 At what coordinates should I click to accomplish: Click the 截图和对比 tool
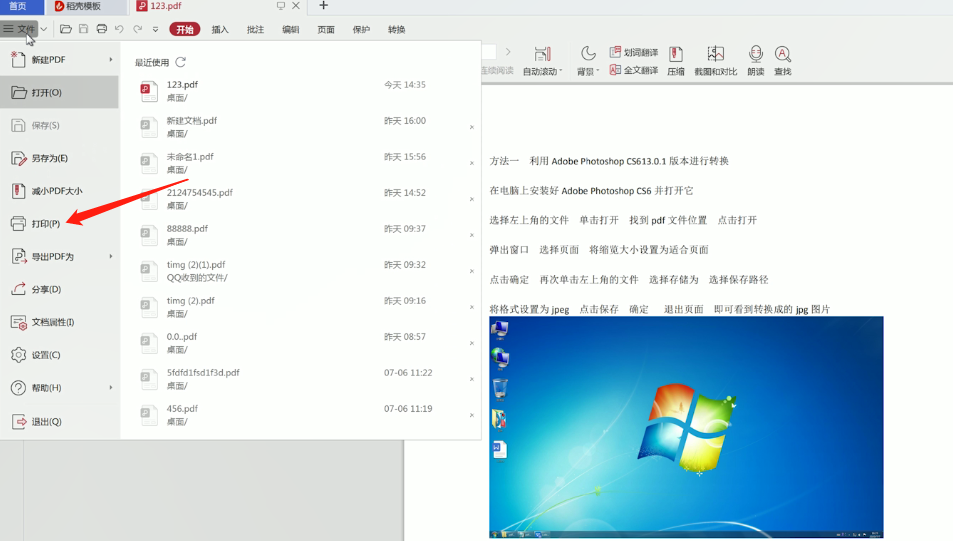point(715,61)
